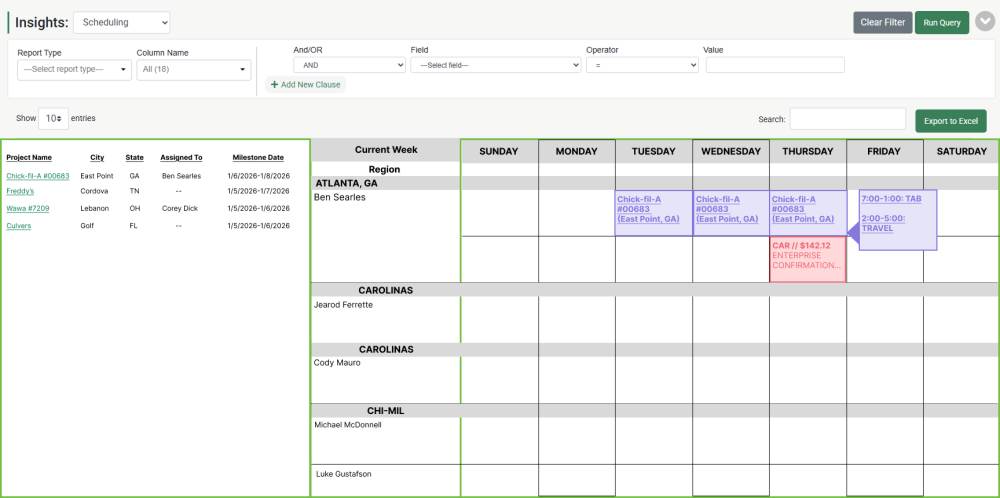1000x498 pixels.
Task: Open Column Name All (18) dropdown
Action: (x=193, y=69)
